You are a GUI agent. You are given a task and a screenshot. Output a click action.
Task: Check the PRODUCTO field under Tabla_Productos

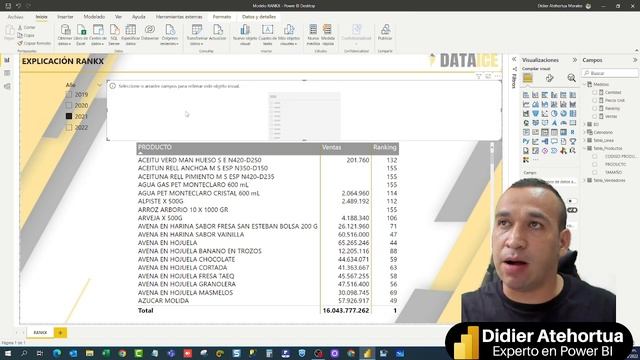tap(595, 164)
